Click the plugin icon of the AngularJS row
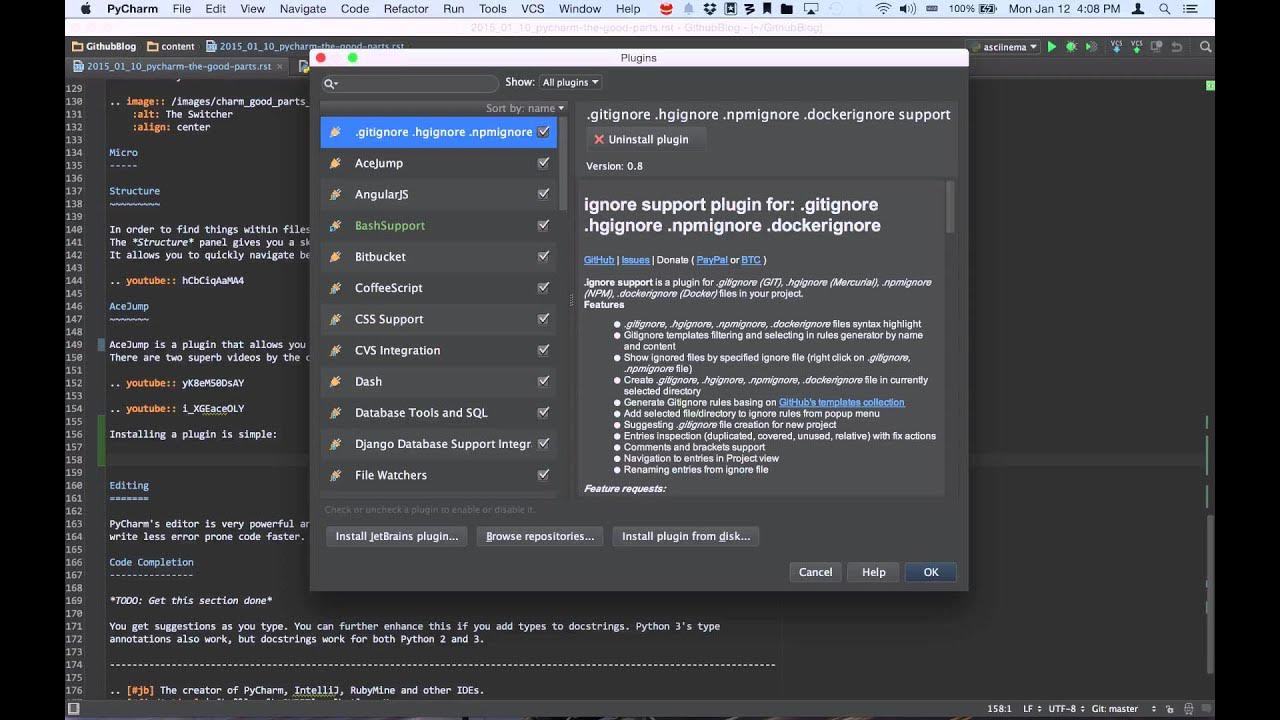Image resolution: width=1280 pixels, height=720 pixels. (335, 194)
